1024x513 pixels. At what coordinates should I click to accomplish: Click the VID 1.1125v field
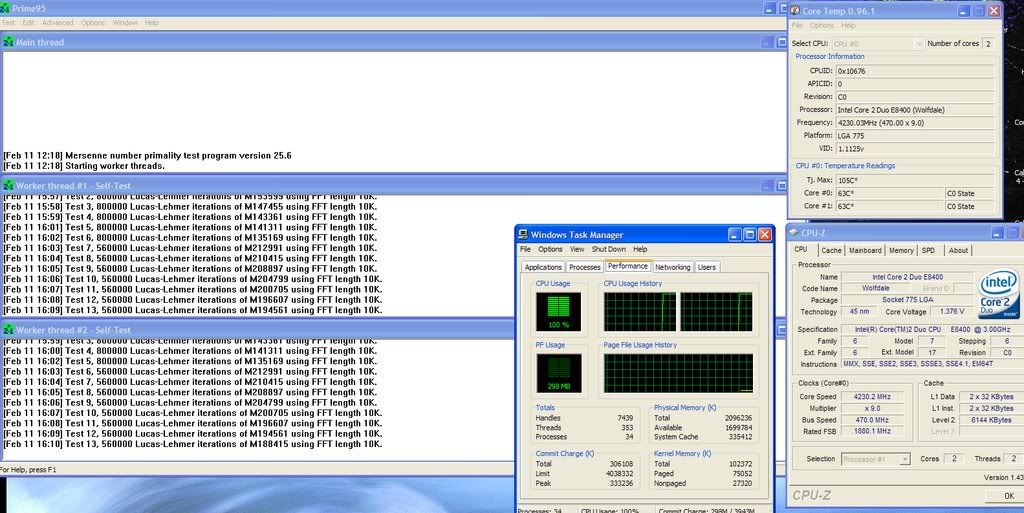(915, 149)
